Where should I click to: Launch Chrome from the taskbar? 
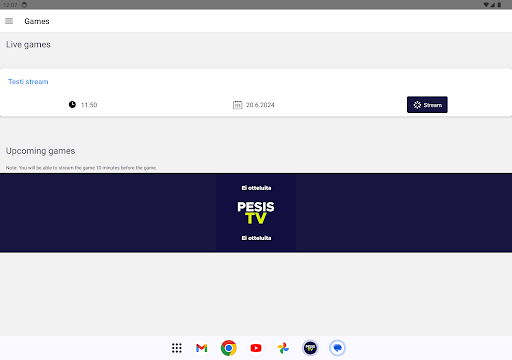pyautogui.click(x=229, y=348)
